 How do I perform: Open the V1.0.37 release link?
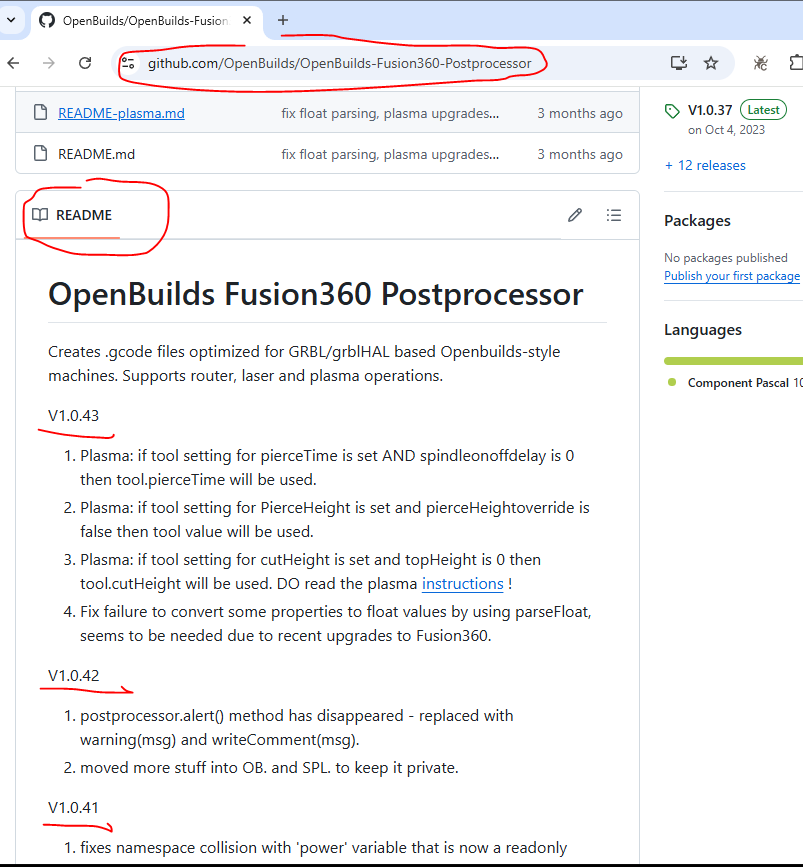(x=710, y=110)
